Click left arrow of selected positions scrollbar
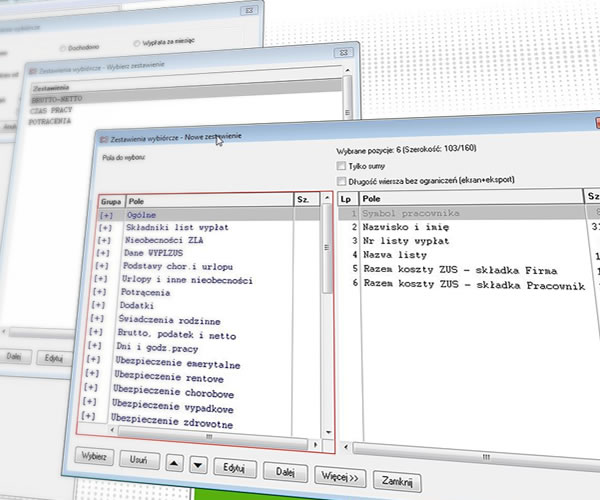Screen dimensions: 600x500 [x=346, y=446]
